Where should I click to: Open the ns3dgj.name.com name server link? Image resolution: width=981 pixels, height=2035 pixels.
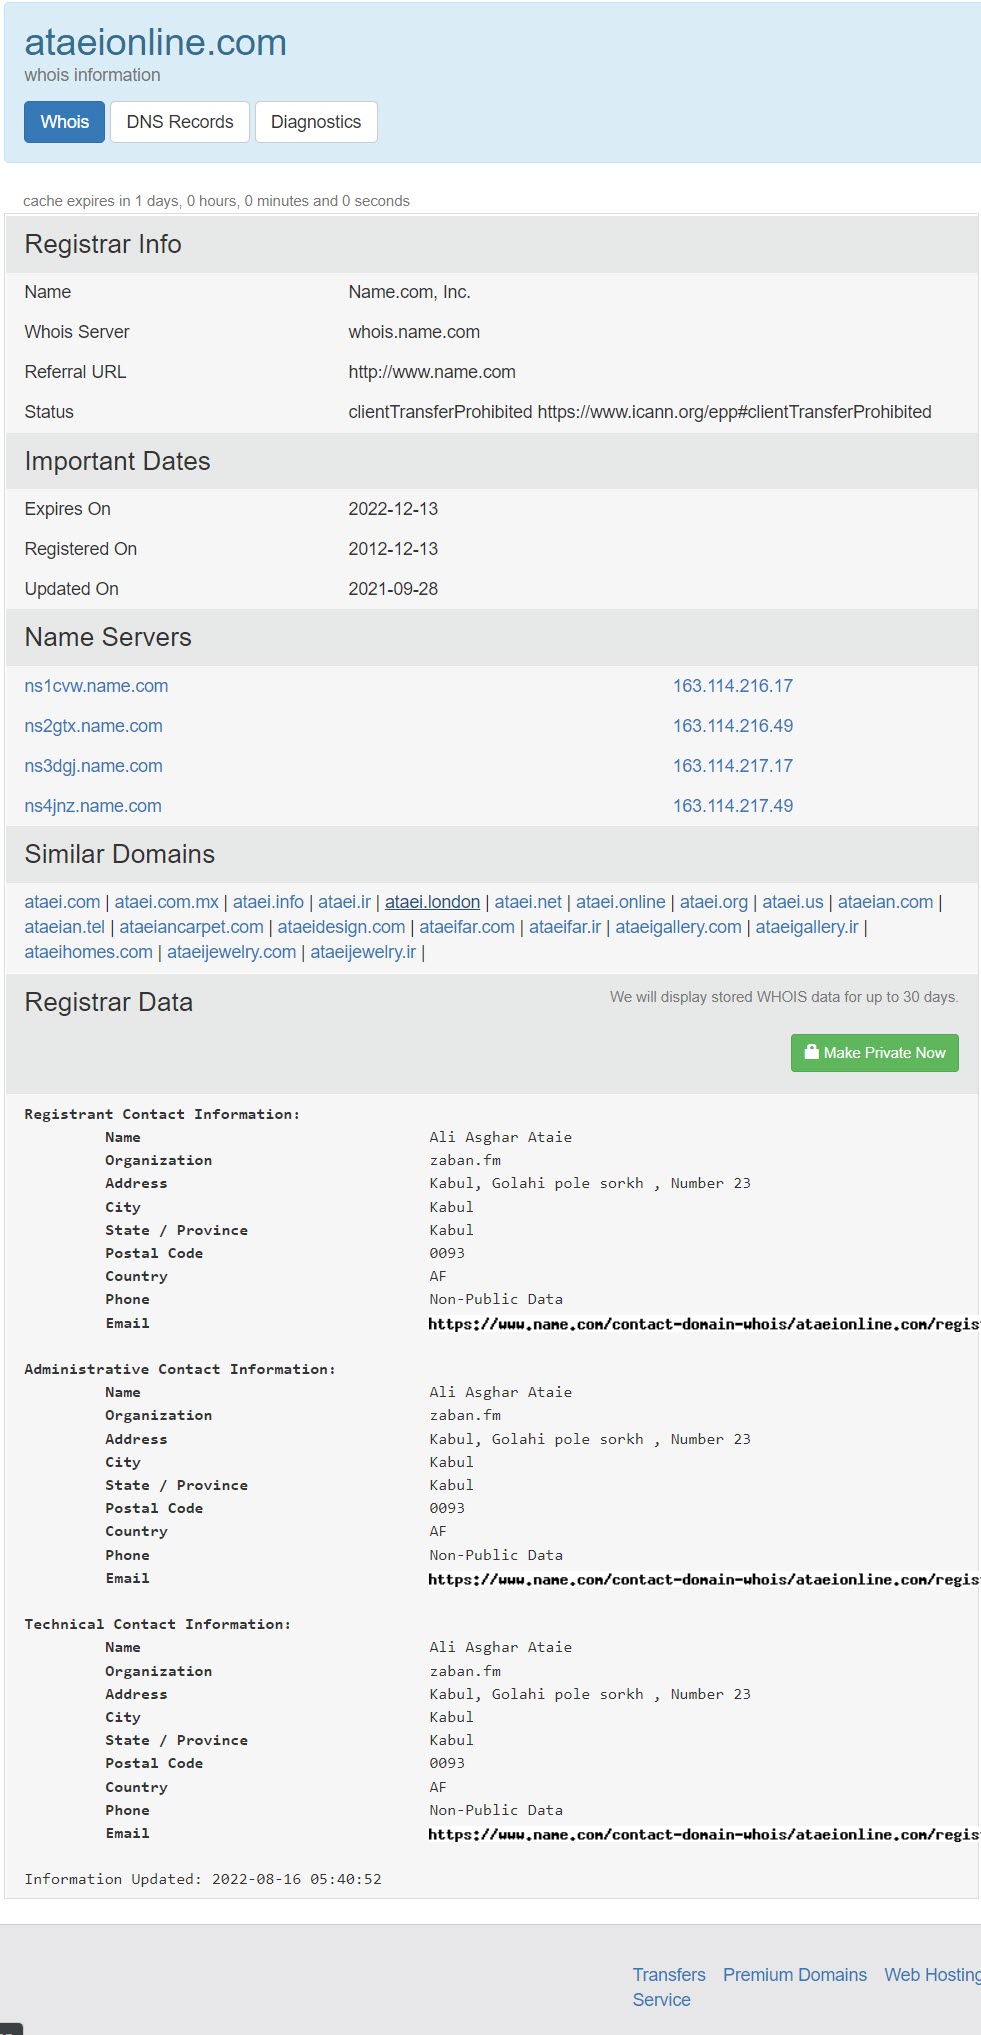click(93, 766)
